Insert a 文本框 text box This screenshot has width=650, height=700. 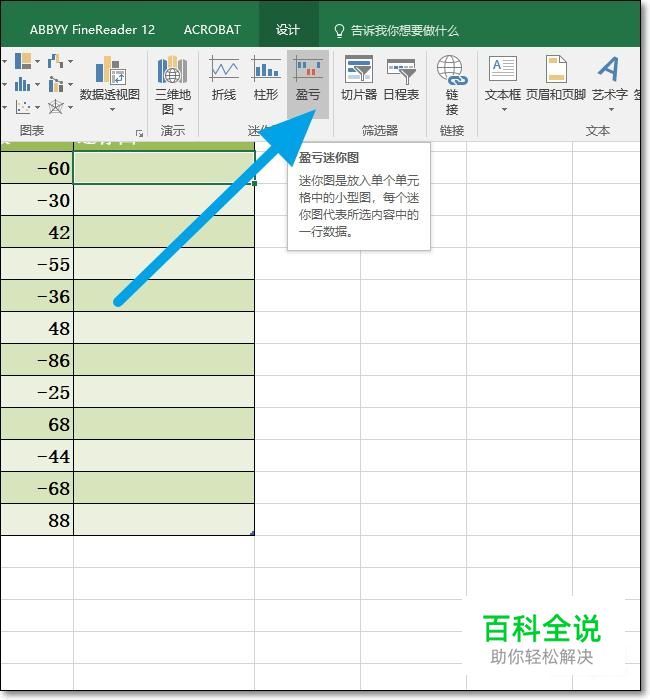(503, 77)
